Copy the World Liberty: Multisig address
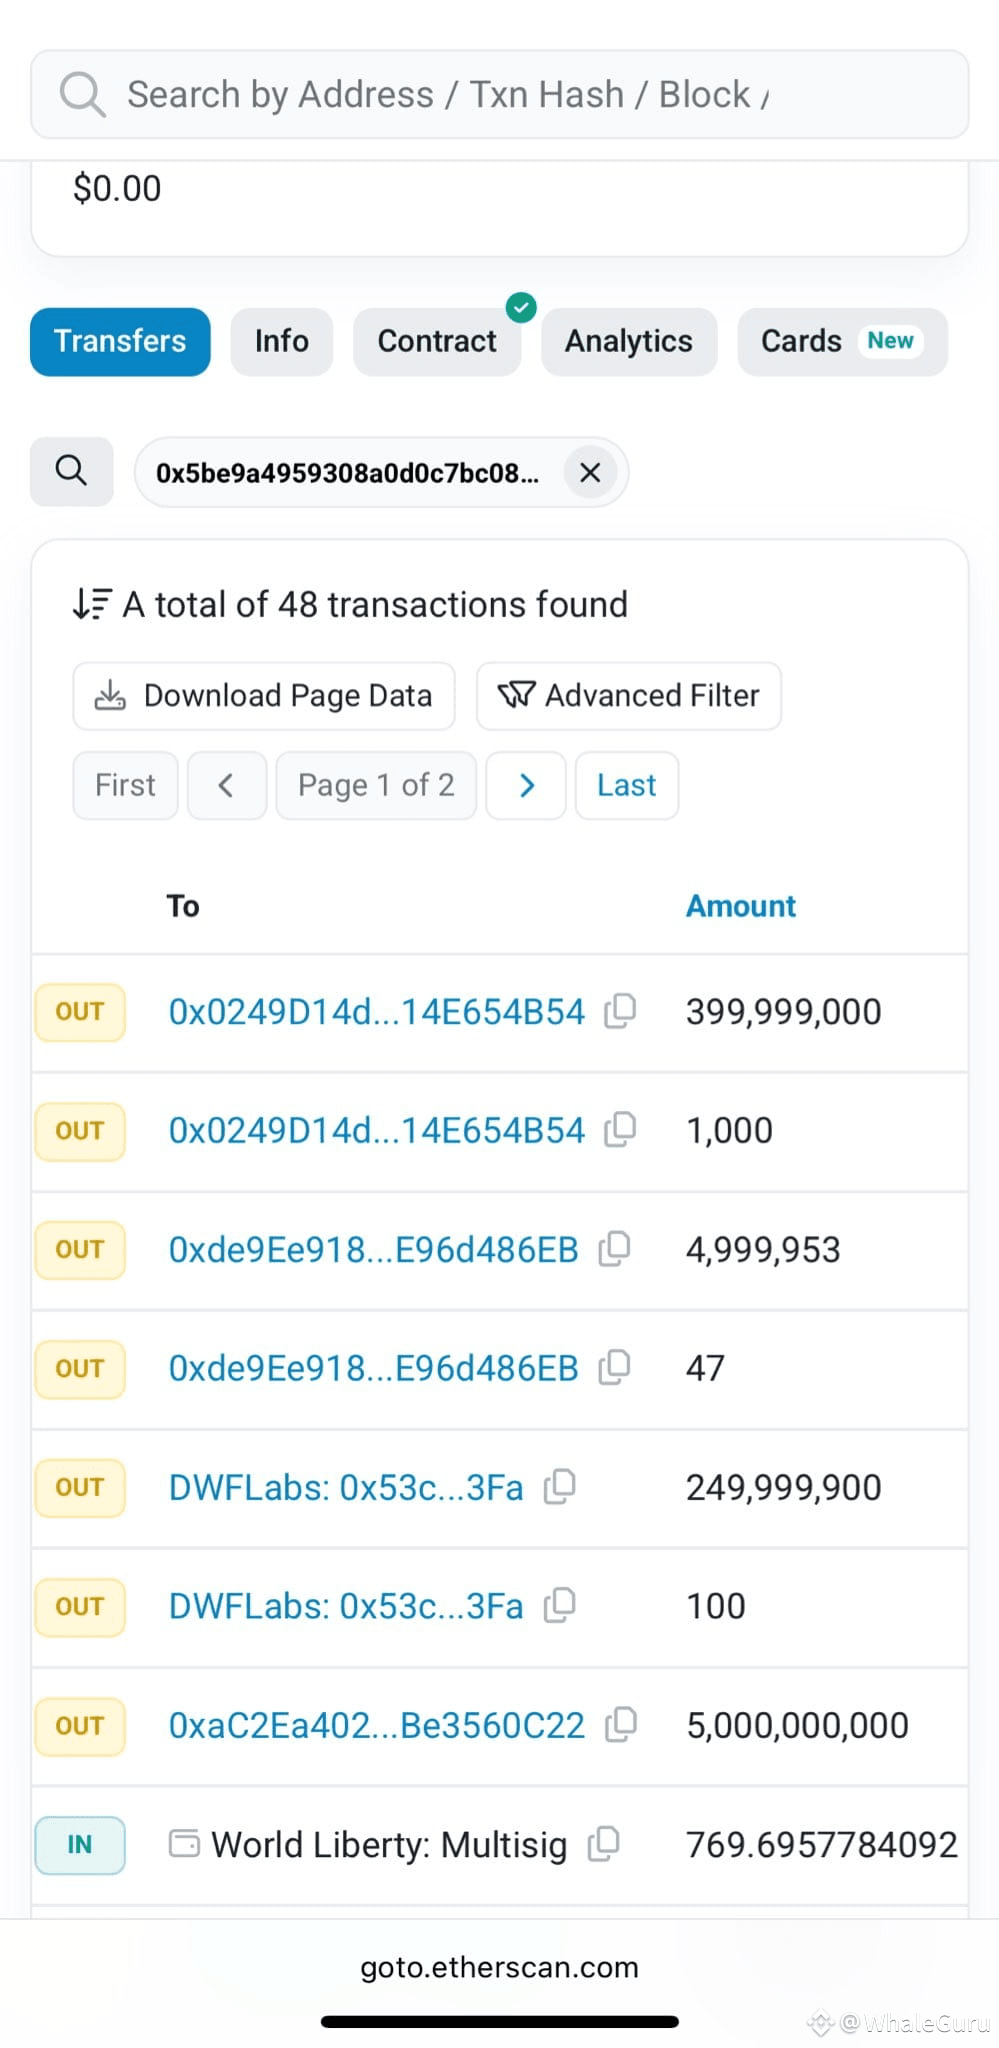 pos(604,1844)
